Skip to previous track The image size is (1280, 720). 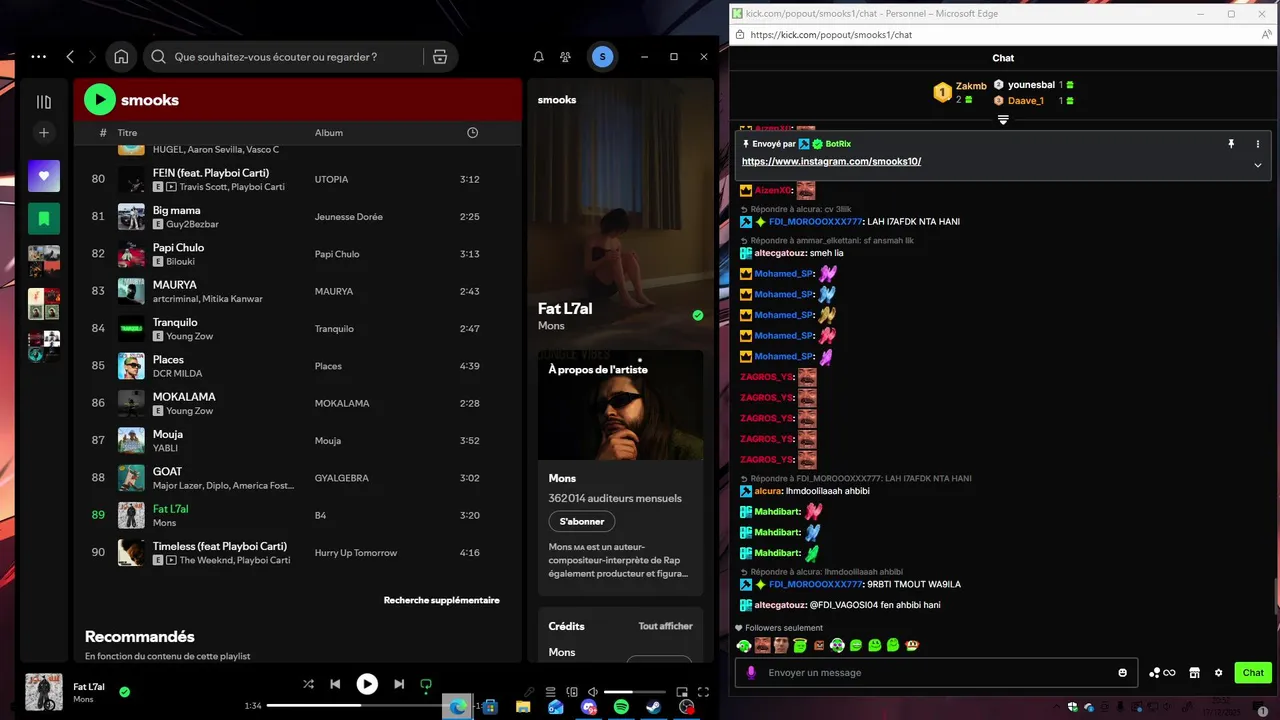[x=336, y=684]
